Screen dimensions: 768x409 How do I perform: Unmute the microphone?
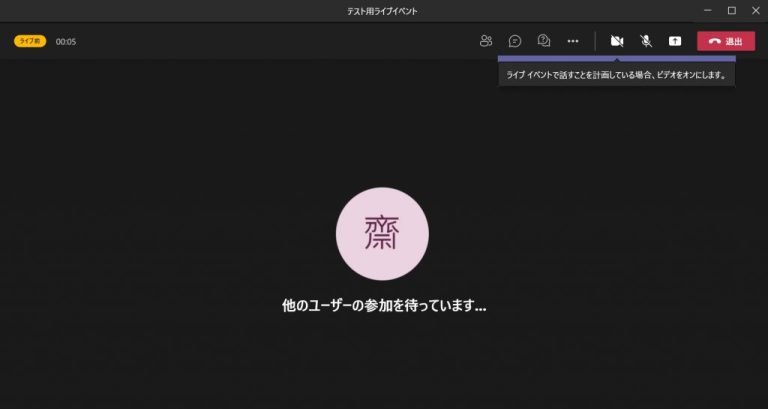(646, 41)
